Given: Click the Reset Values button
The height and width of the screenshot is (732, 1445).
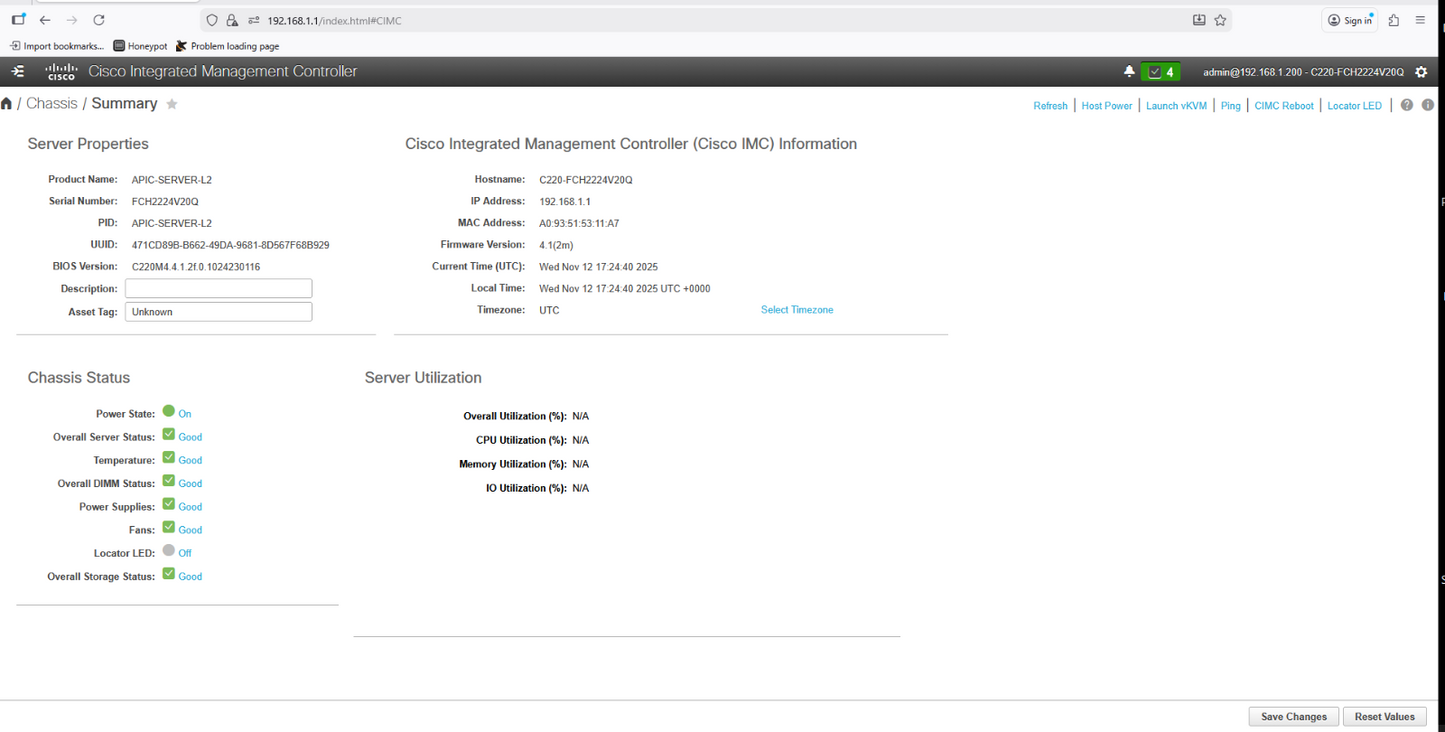Looking at the screenshot, I should (1385, 717).
